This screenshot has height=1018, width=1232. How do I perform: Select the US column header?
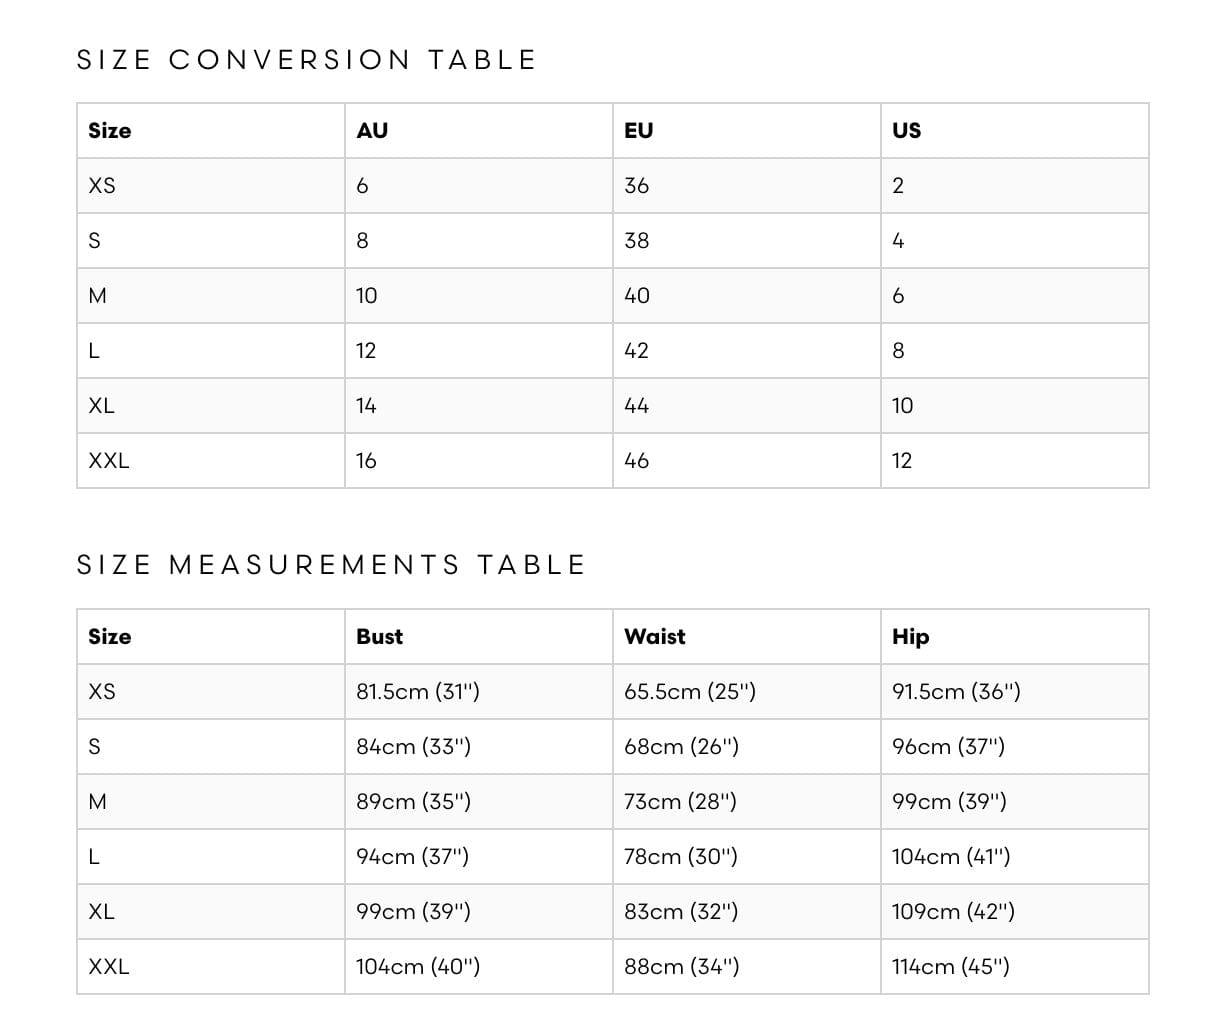point(906,131)
